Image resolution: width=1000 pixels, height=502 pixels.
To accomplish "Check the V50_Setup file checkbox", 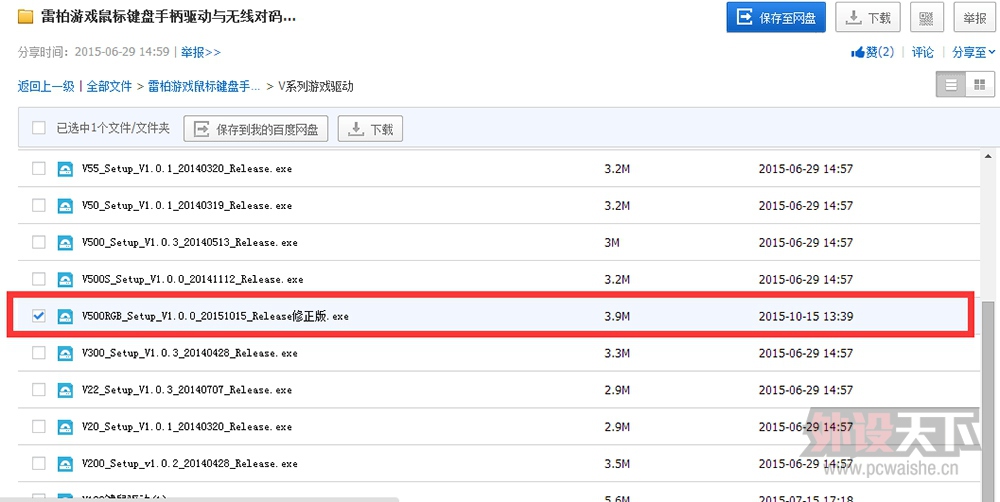I will pyautogui.click(x=39, y=205).
